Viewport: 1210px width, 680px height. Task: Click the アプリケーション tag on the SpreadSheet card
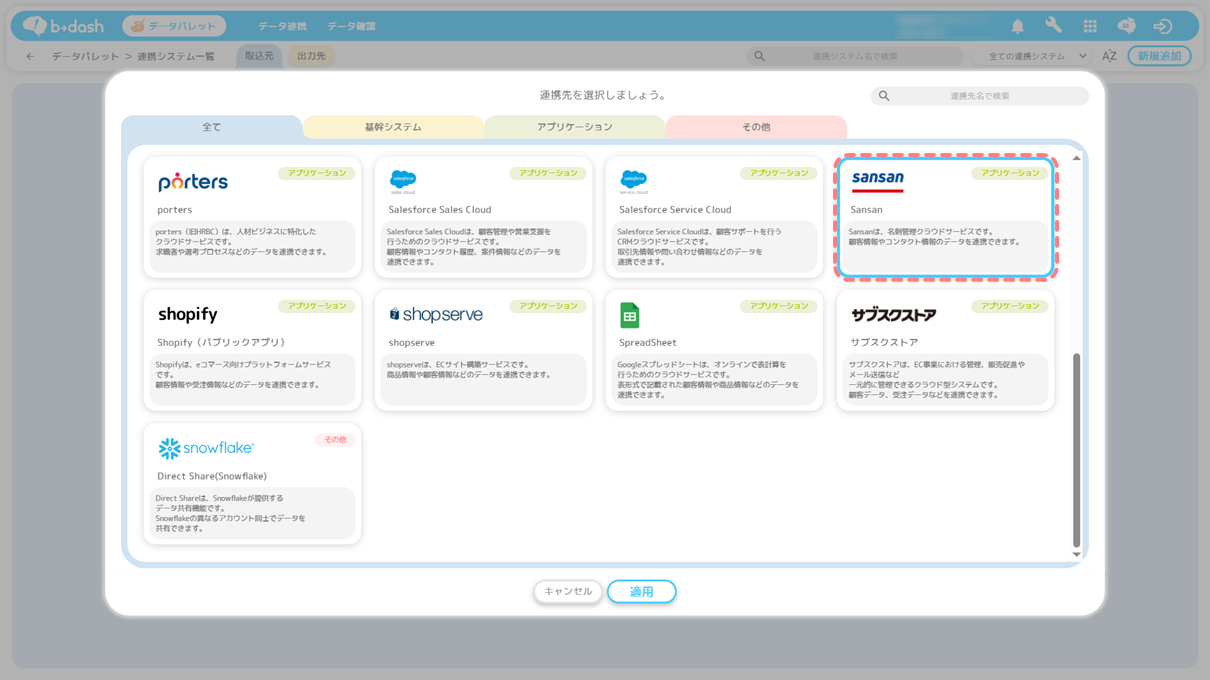pos(779,306)
